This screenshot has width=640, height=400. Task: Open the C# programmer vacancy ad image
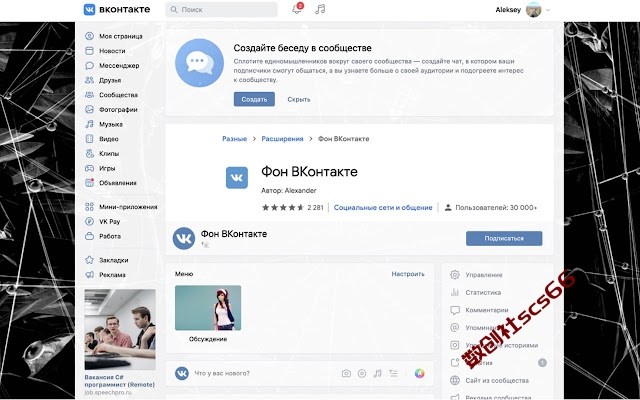click(x=120, y=329)
